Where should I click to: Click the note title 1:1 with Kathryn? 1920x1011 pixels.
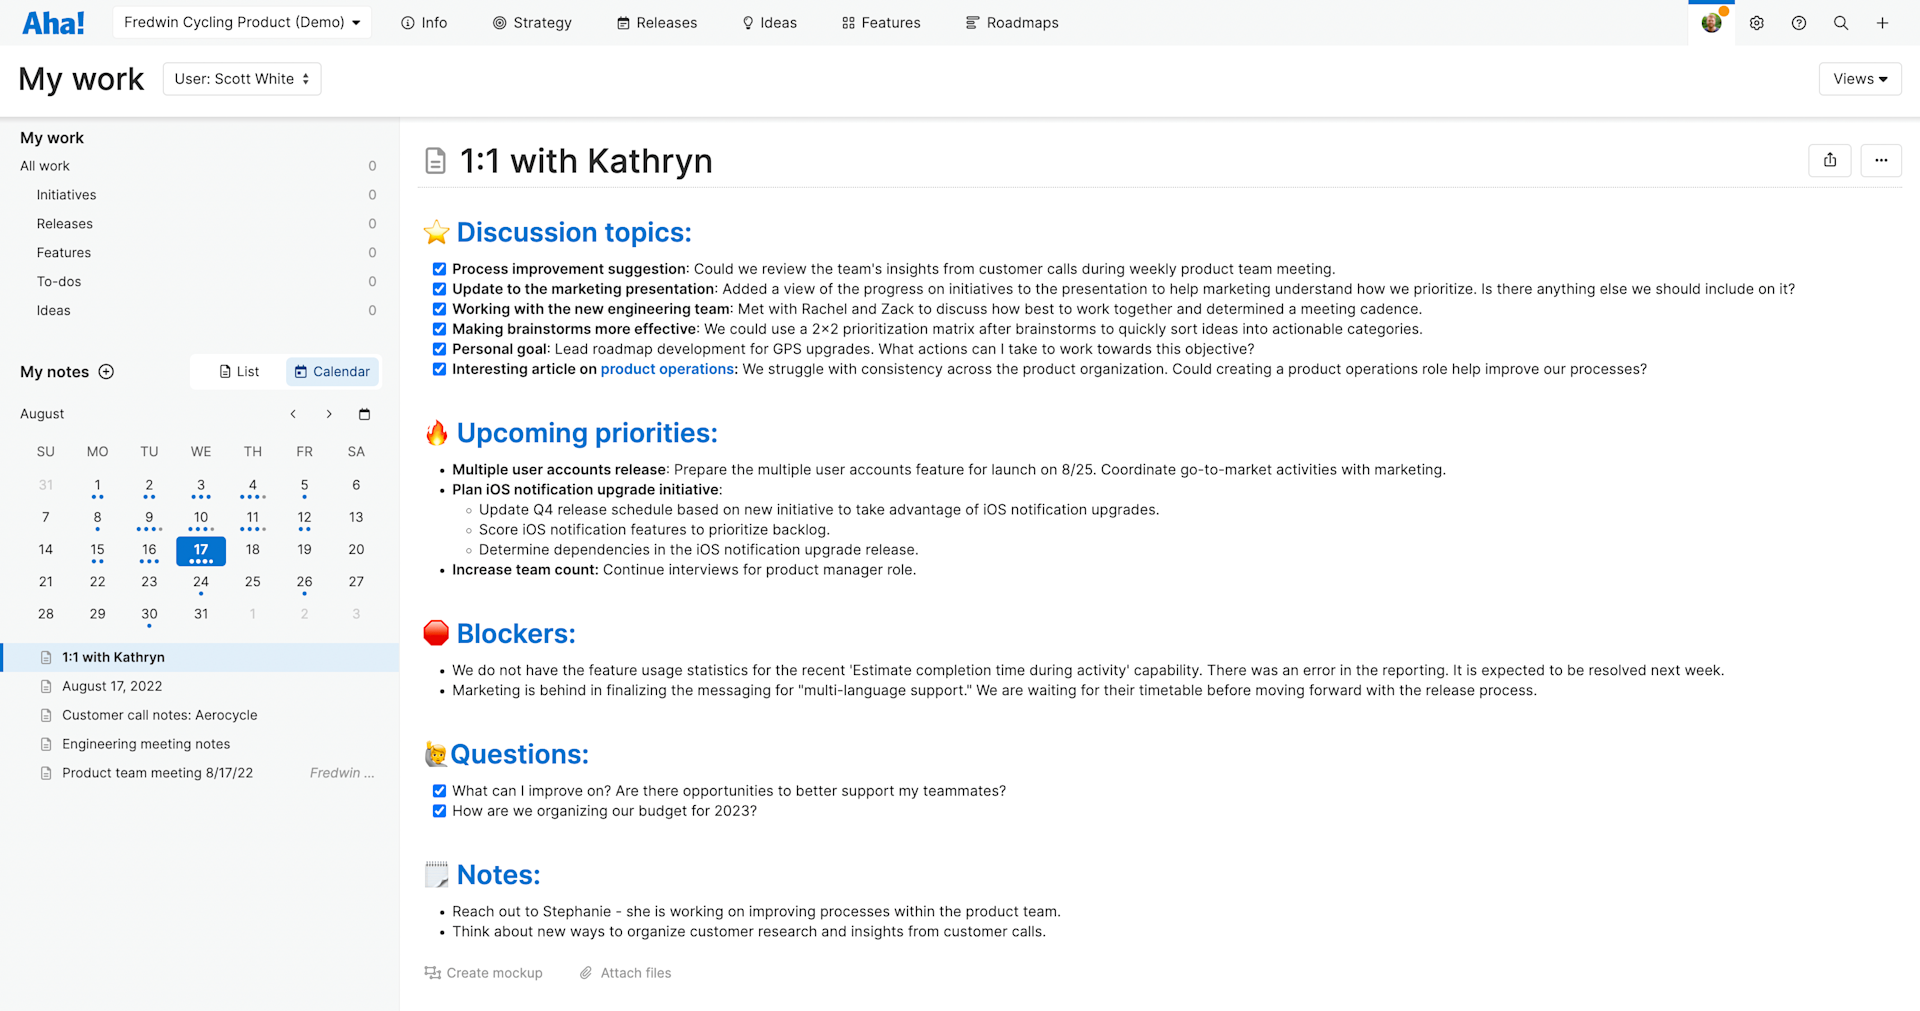coord(586,161)
